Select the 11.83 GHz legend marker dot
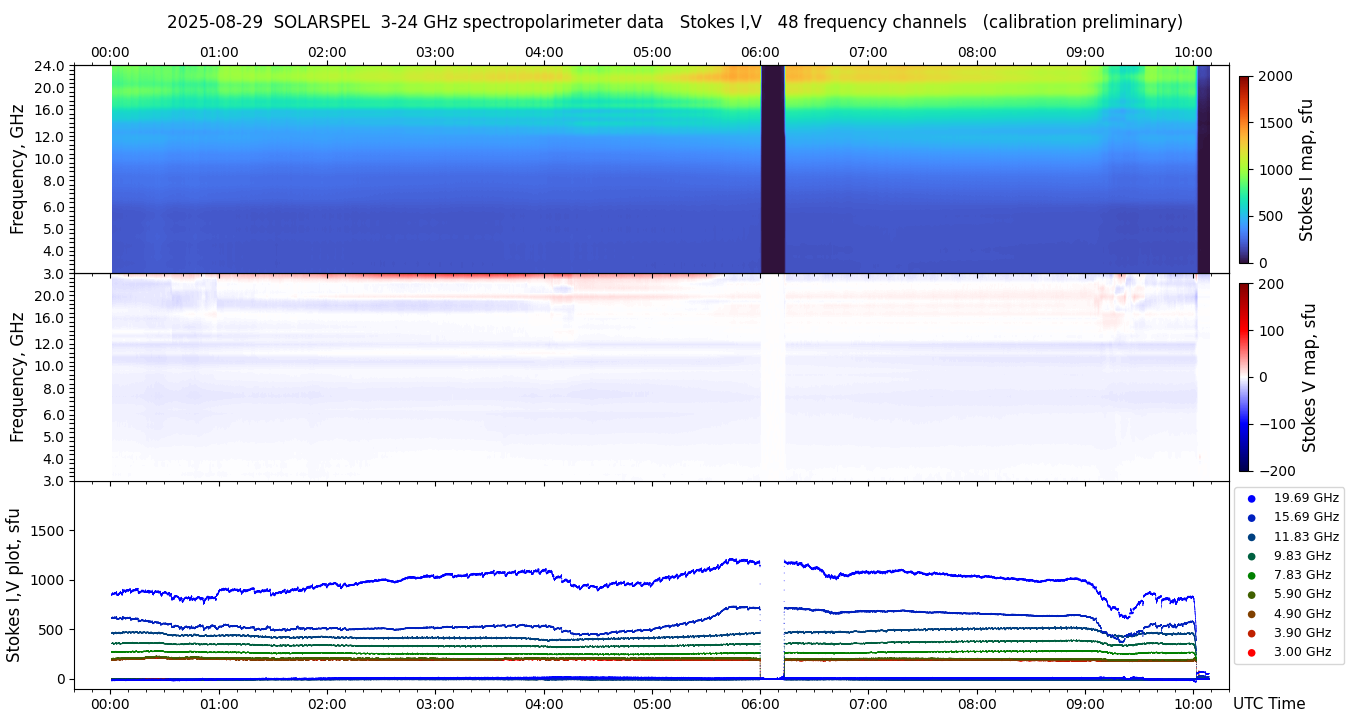Screen dimensions: 1350x725 pyautogui.click(x=1251, y=537)
